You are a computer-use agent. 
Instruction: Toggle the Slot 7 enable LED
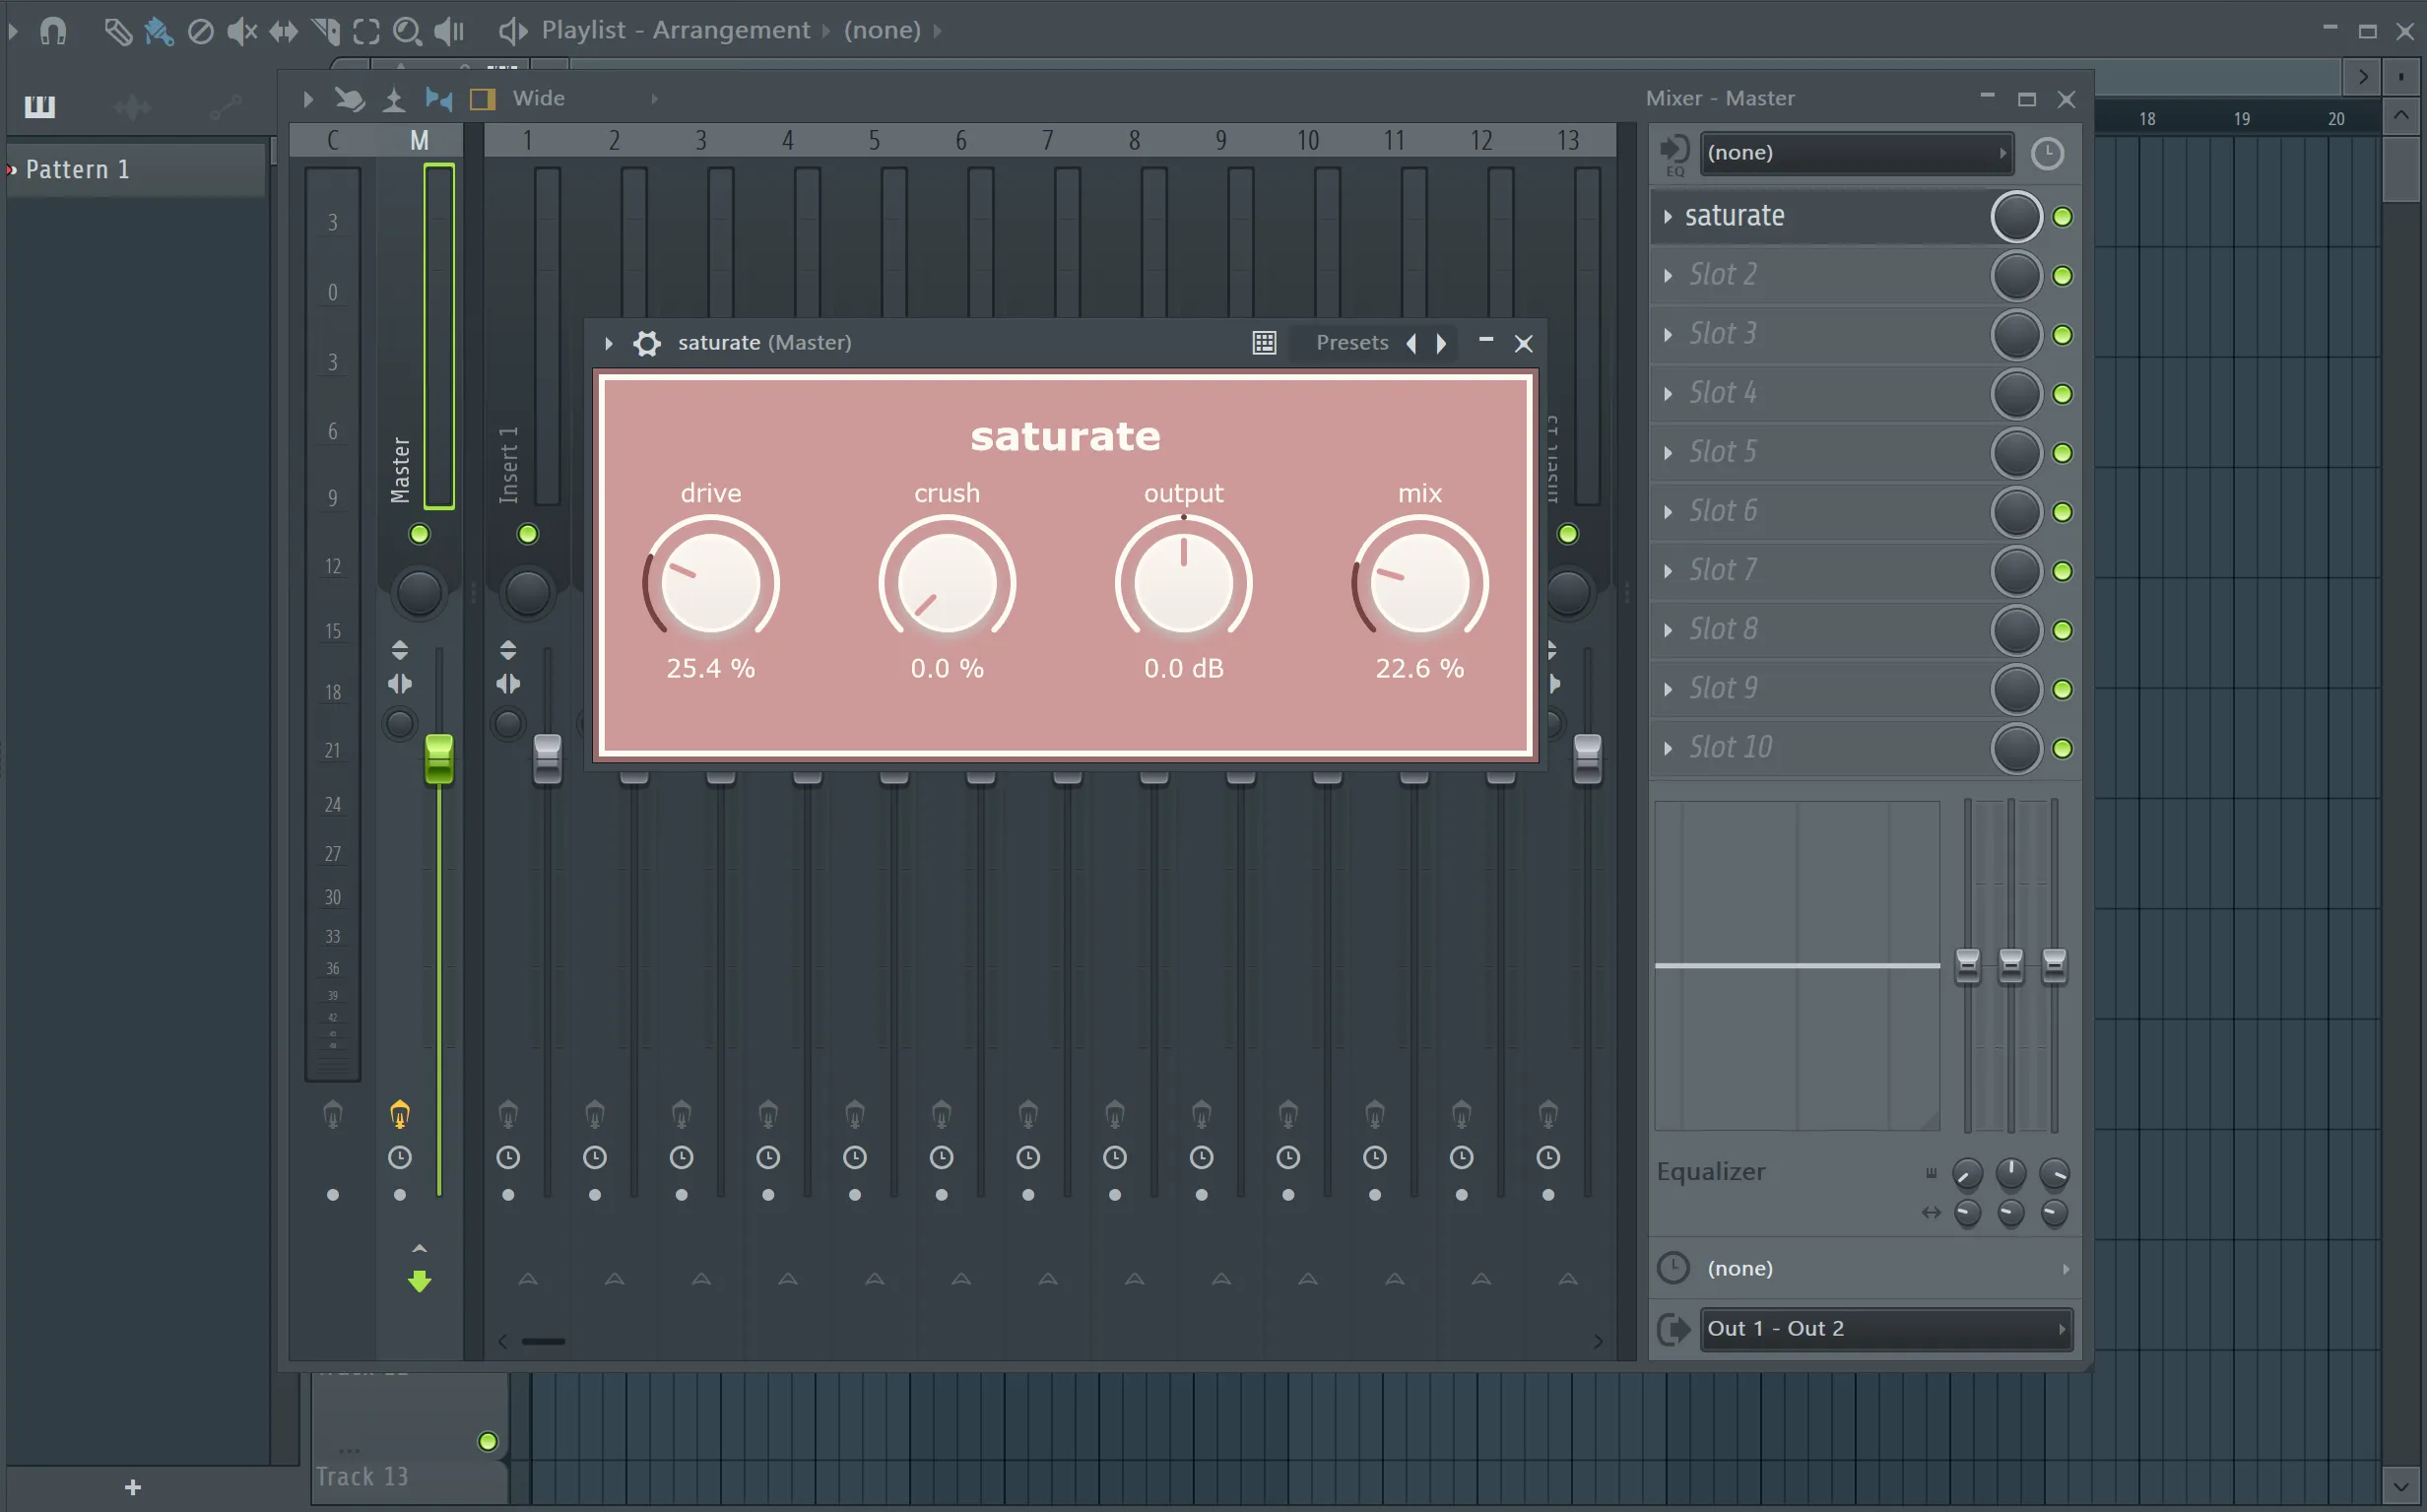tap(2062, 571)
